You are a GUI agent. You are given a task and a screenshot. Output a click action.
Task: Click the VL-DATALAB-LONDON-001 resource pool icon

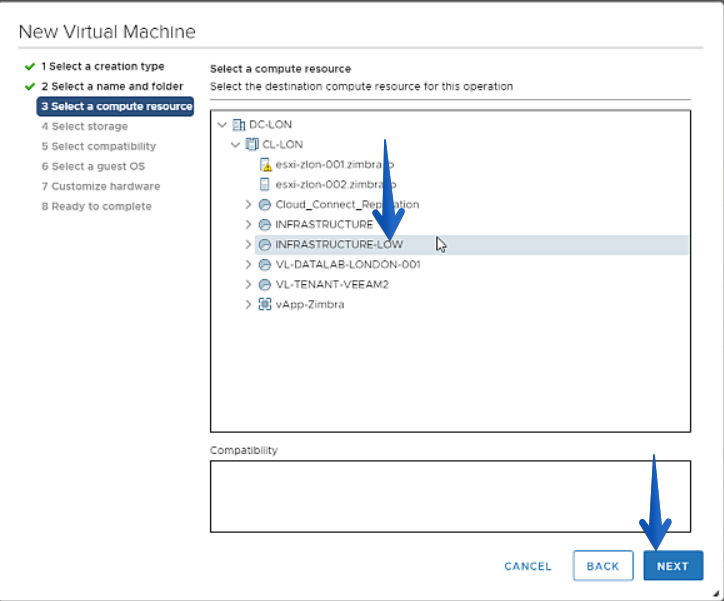[265, 264]
